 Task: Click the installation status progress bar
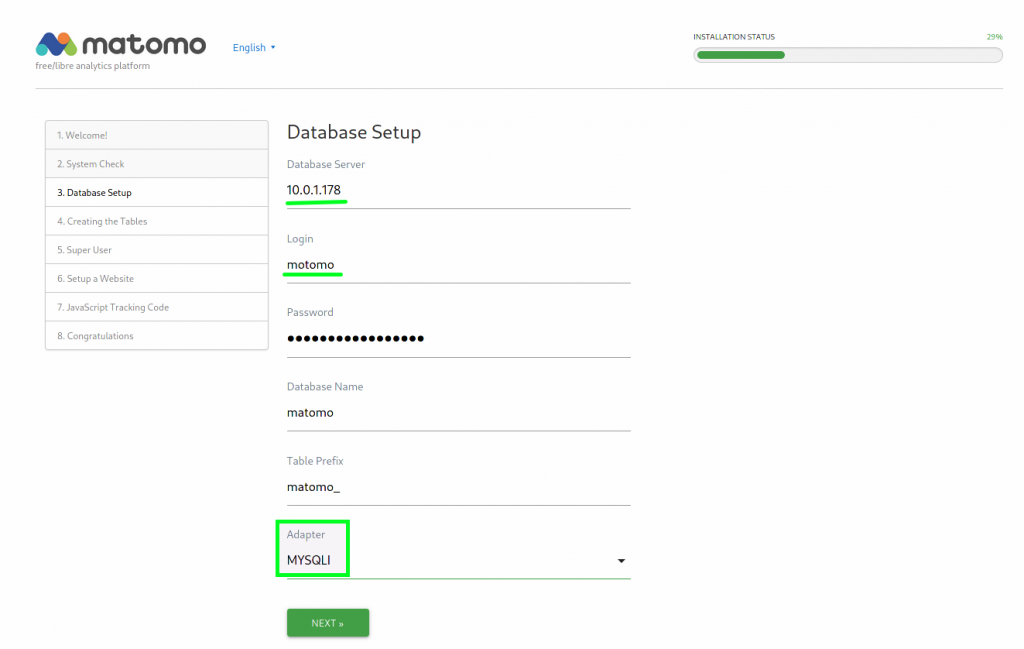848,55
